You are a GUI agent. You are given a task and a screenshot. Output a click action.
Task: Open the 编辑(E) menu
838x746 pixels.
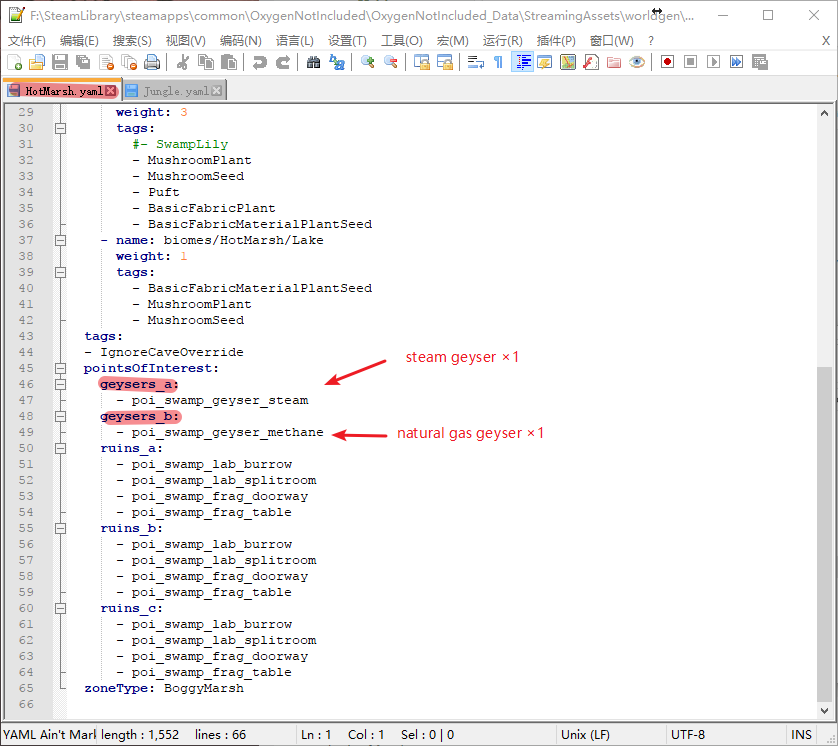click(79, 41)
